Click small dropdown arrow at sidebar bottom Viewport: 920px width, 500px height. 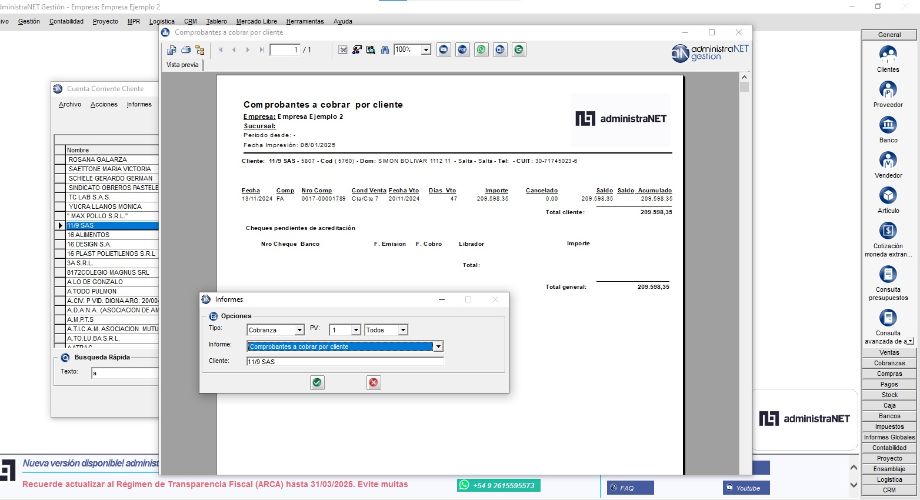coord(910,341)
